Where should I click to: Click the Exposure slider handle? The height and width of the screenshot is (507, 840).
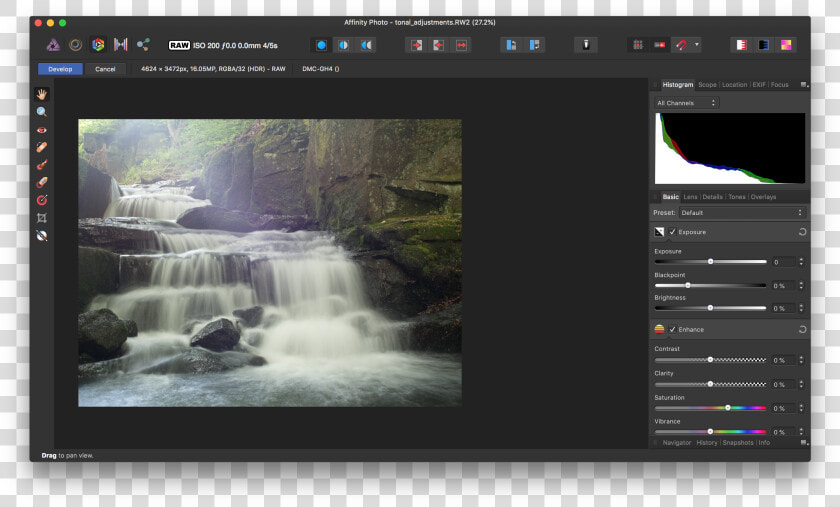pos(710,262)
